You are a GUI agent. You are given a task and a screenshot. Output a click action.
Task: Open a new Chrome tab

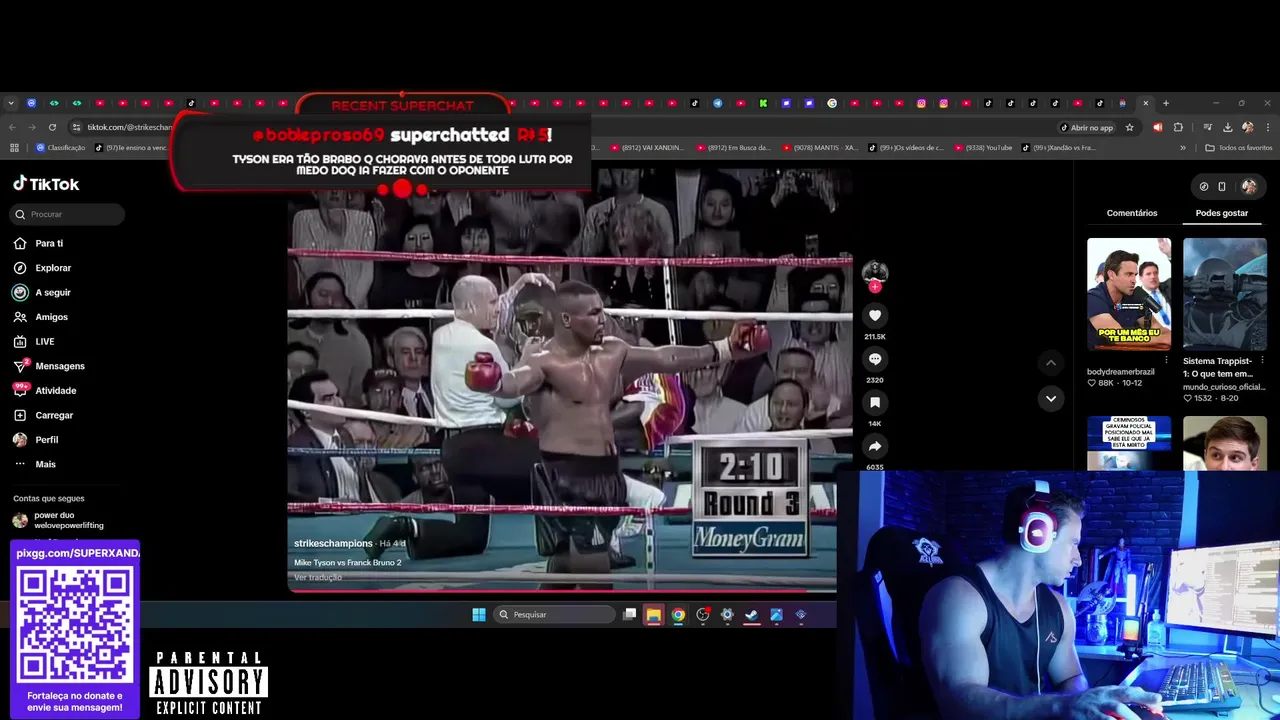tap(1165, 103)
